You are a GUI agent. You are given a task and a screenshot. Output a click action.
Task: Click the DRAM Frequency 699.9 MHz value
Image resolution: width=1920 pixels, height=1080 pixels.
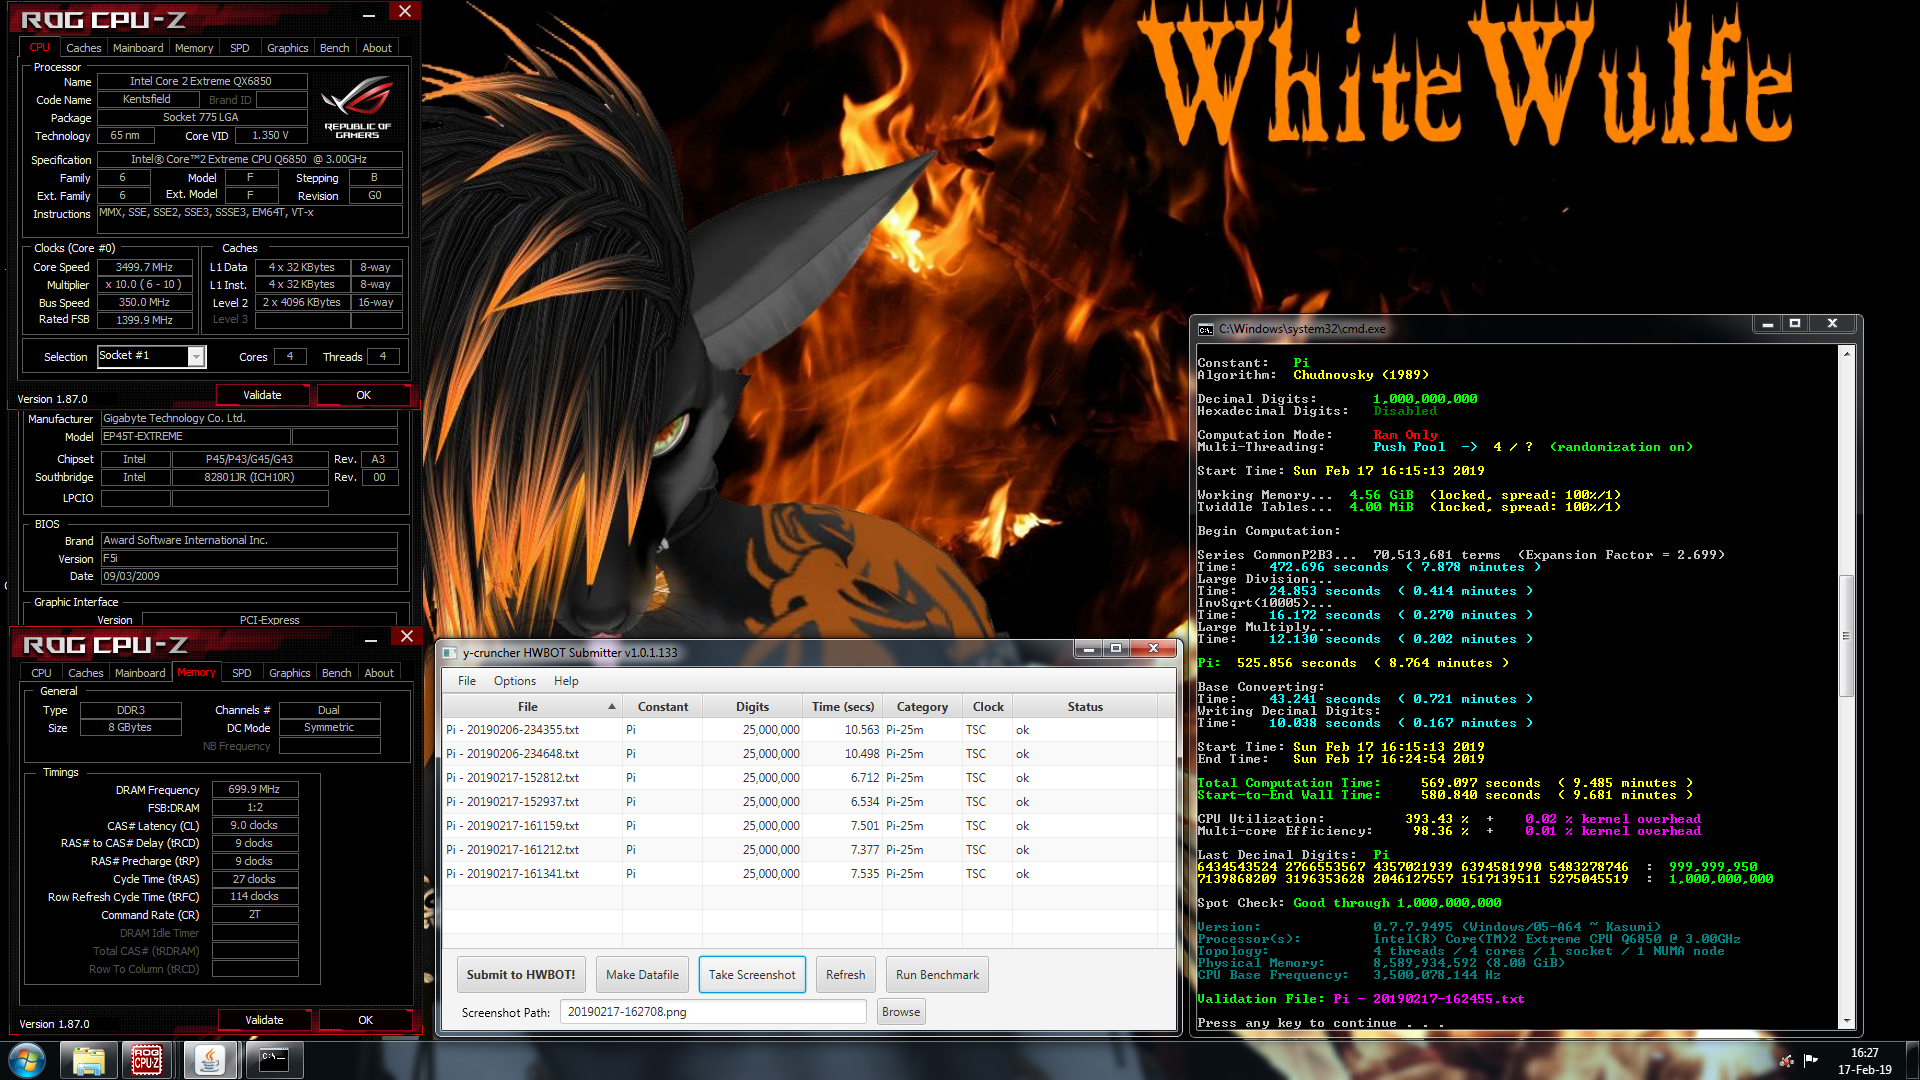pos(254,789)
